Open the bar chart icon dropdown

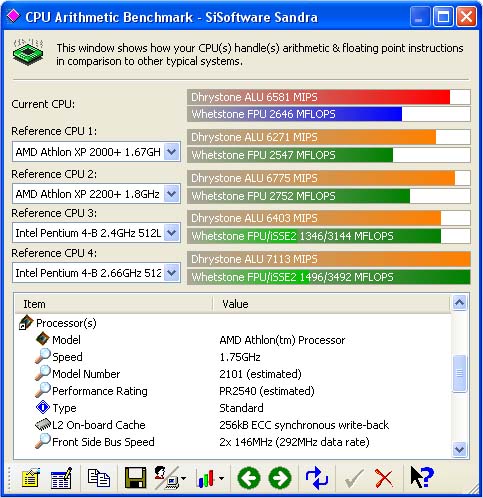[222, 479]
